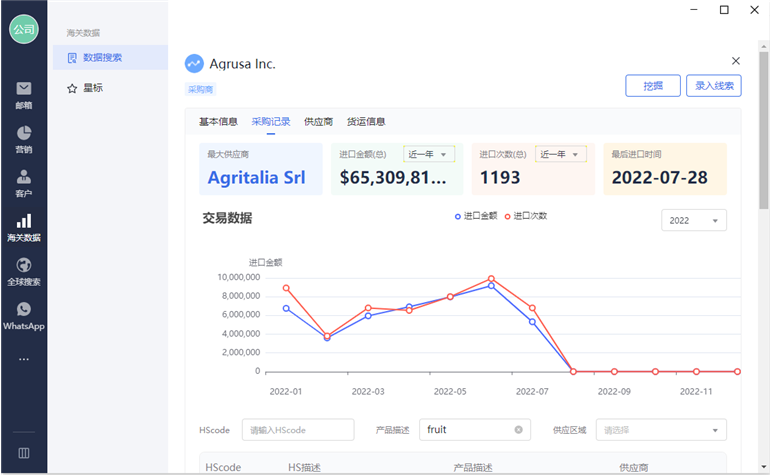
Task: Click the 录入线索 button
Action: point(714,86)
